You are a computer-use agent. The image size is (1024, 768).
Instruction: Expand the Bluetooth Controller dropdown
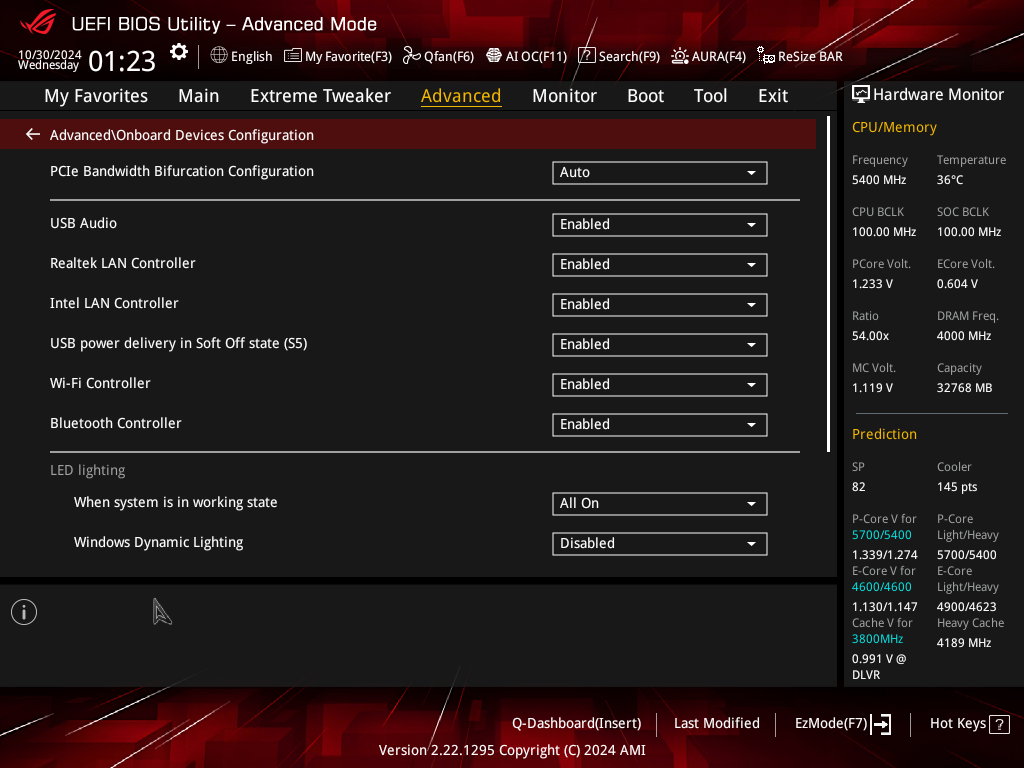660,424
